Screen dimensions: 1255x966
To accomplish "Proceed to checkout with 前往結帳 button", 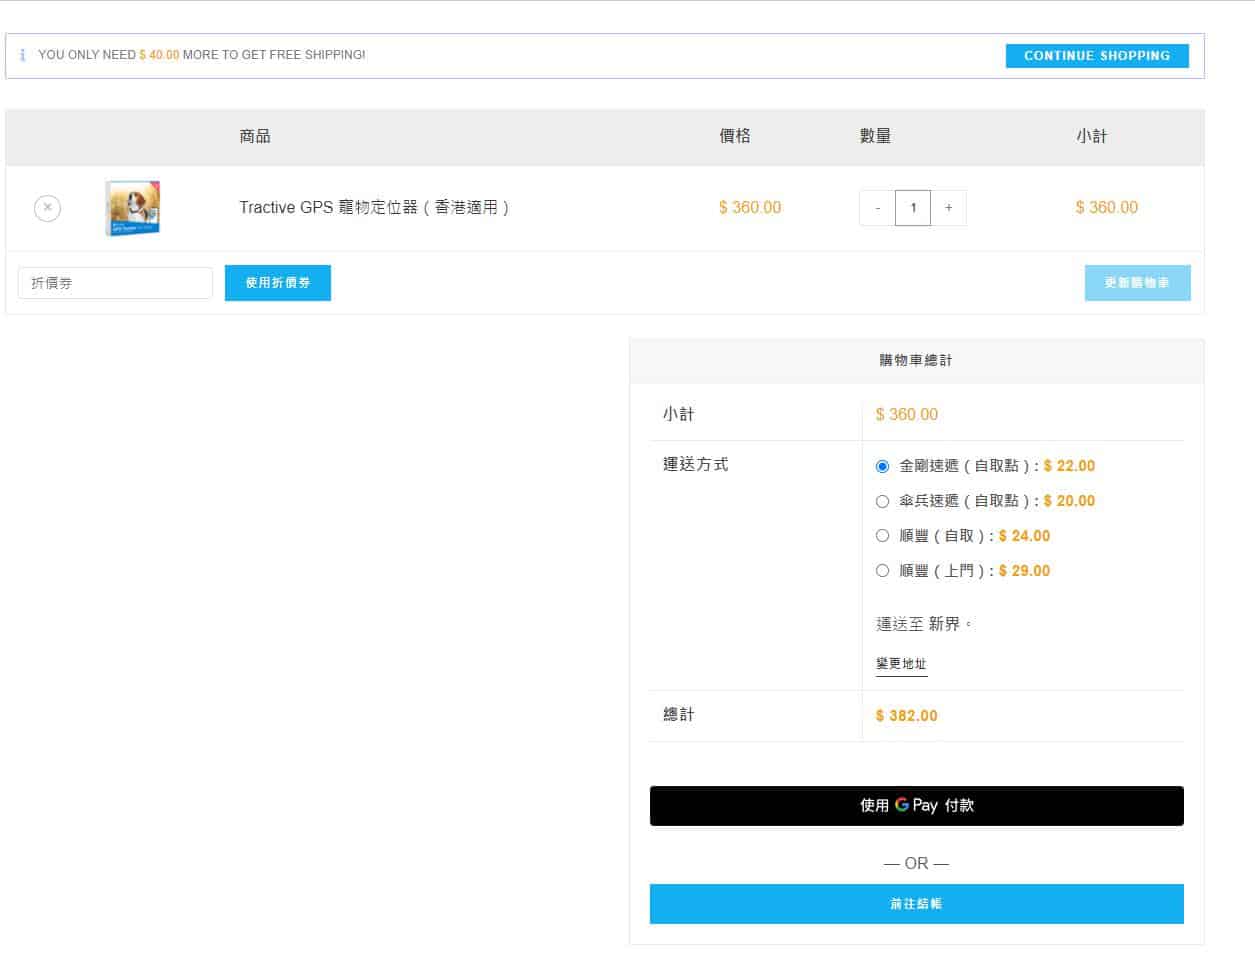I will click(x=916, y=904).
